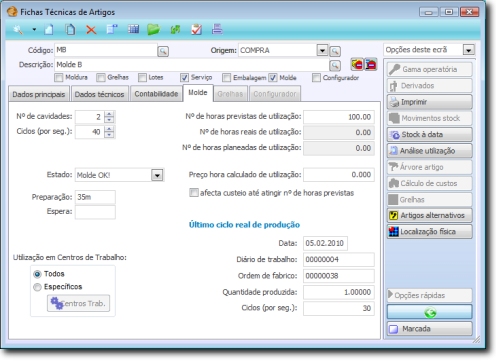Click the green open folder icon

click(153, 29)
